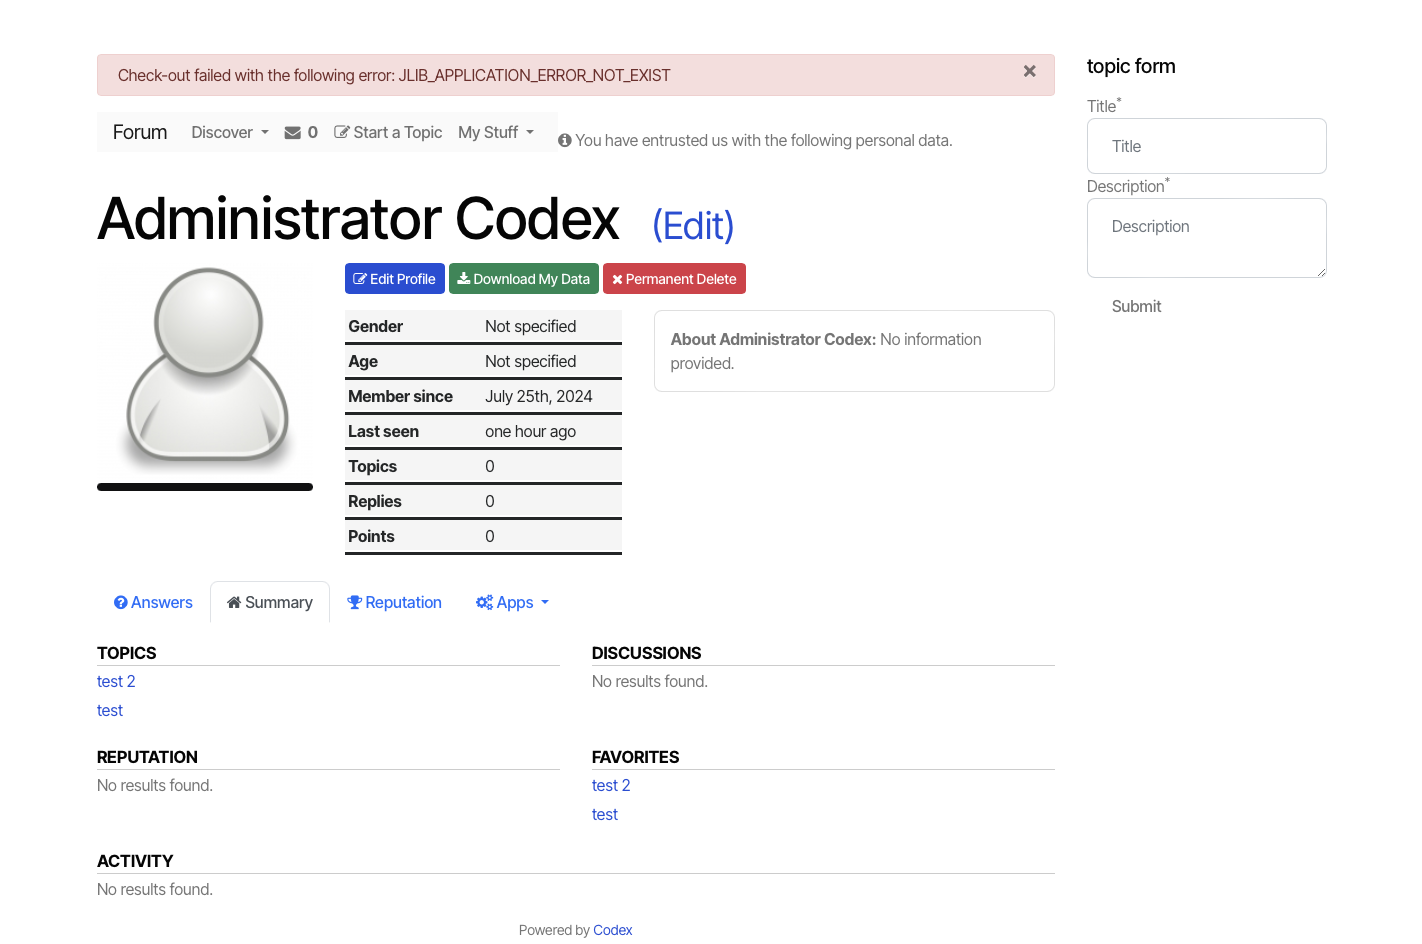Select the Summary tab
The image size is (1422, 944).
[x=270, y=603]
